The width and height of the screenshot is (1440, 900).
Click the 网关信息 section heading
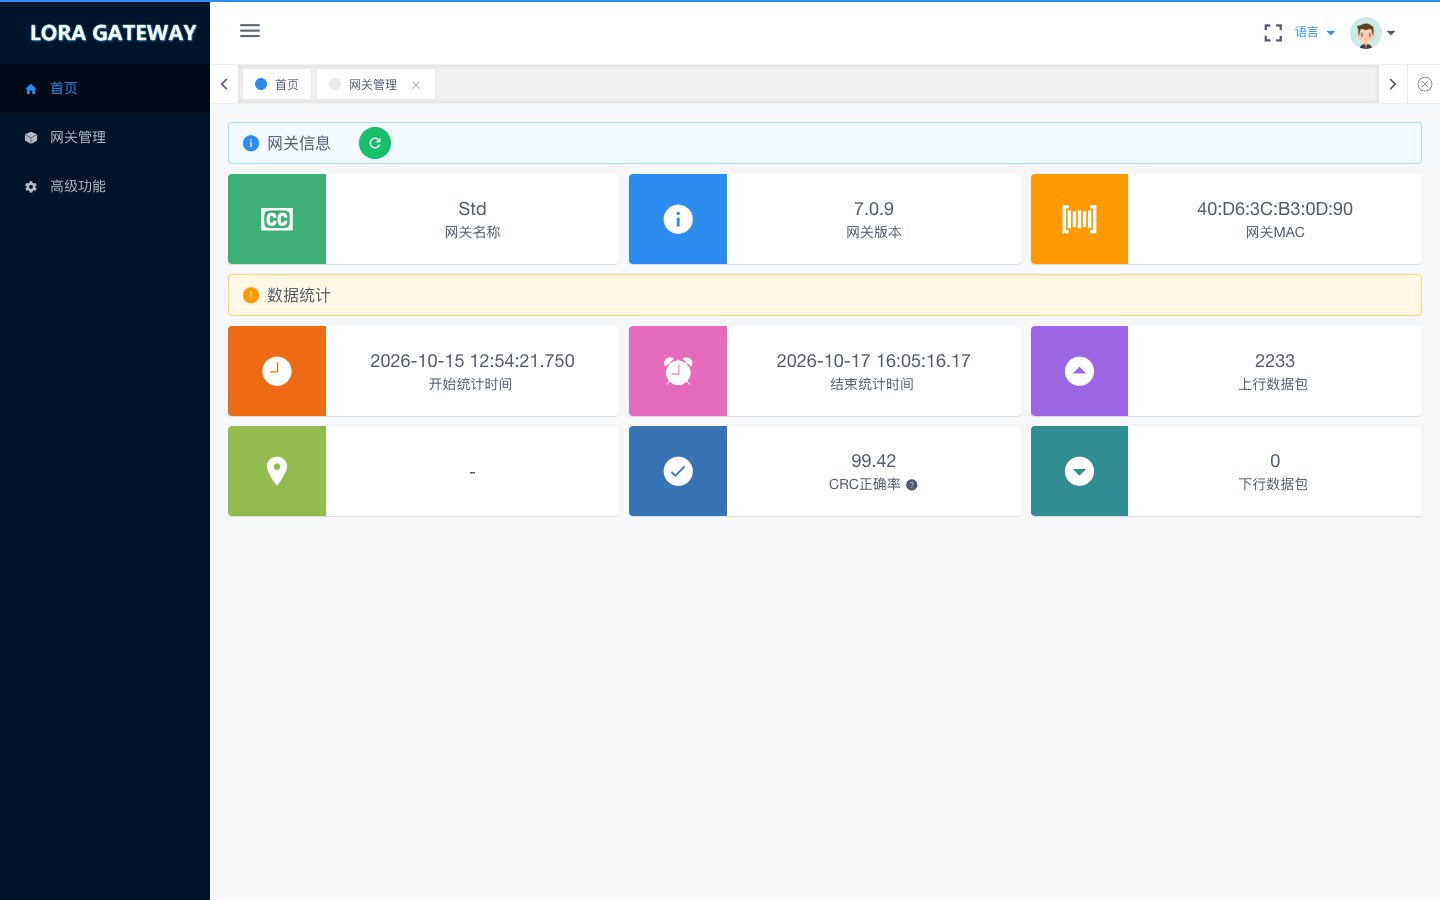point(299,143)
